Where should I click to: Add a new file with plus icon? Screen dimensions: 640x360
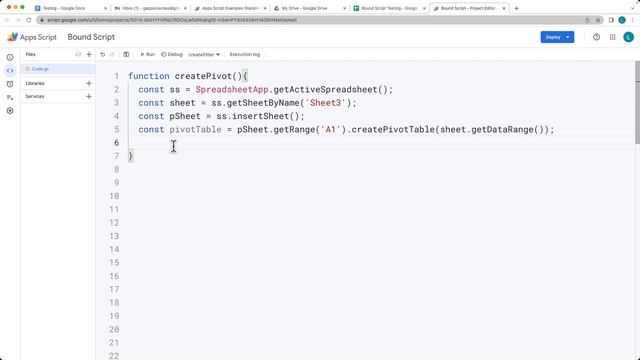point(89,54)
